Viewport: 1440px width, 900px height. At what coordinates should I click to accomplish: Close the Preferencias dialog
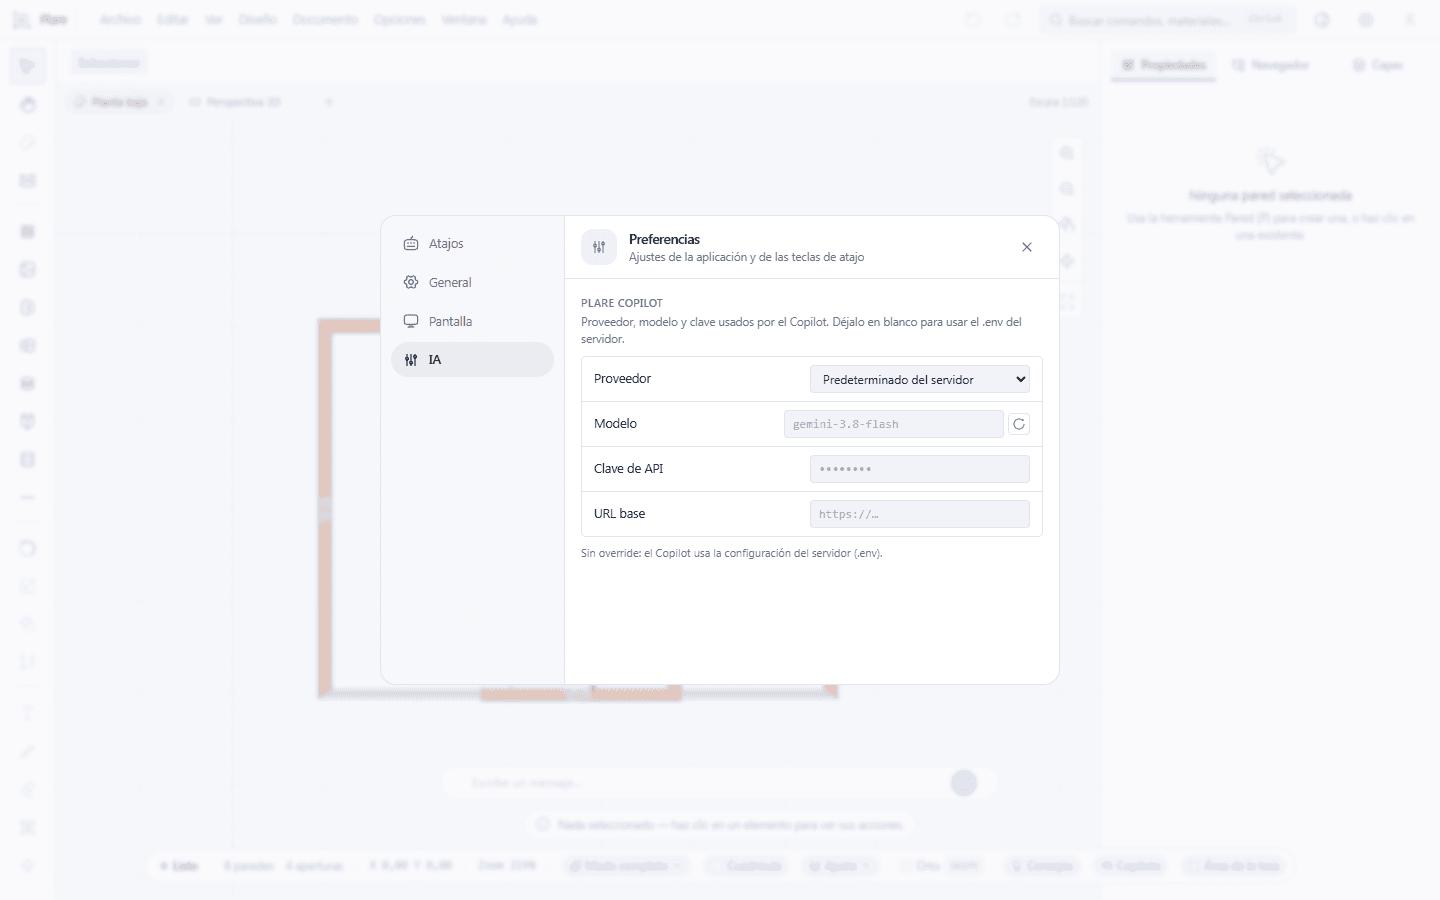coord(1027,247)
